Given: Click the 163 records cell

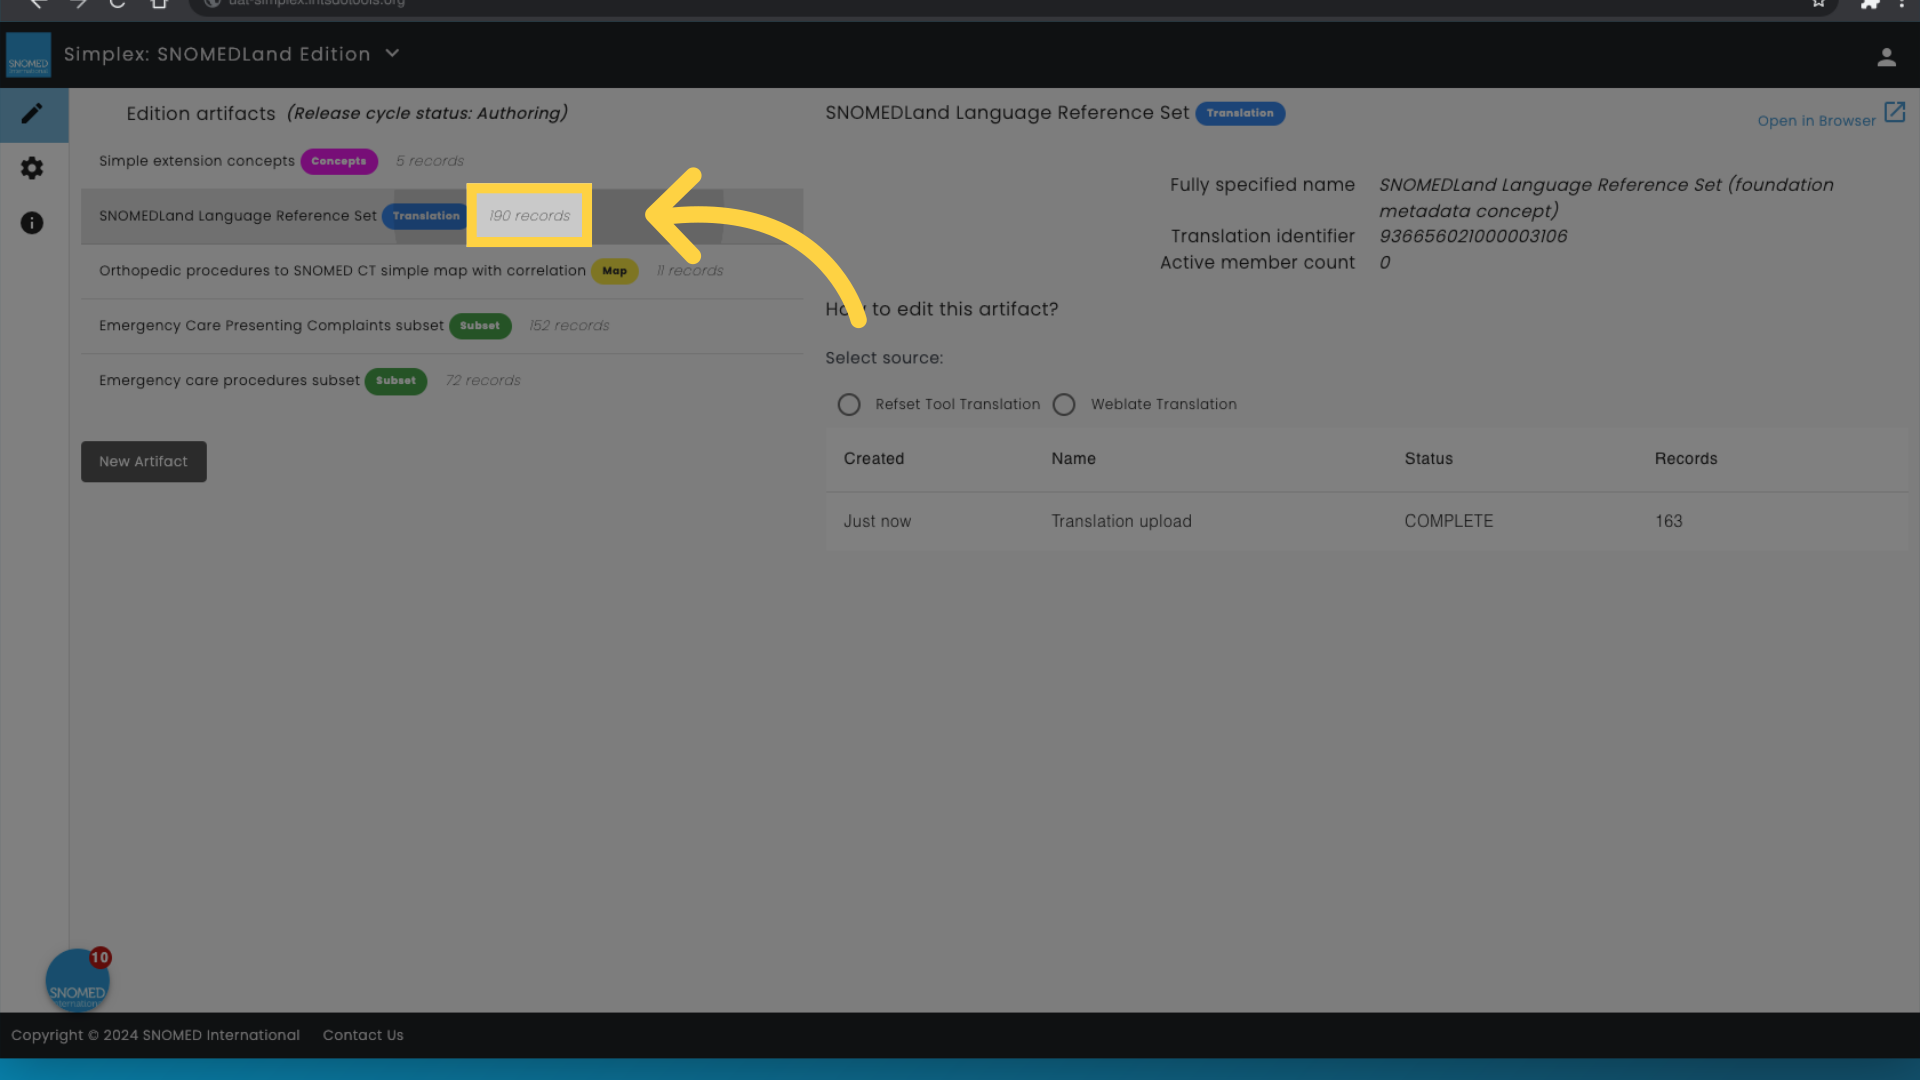Looking at the screenshot, I should tap(1668, 522).
